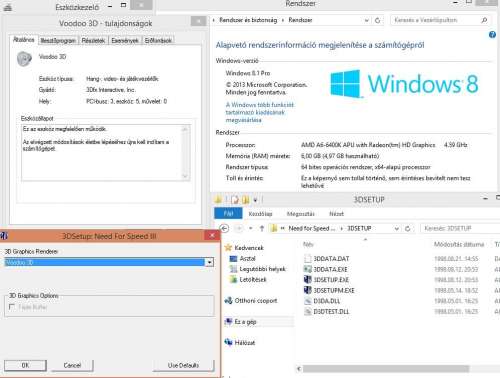Select Letöltések in navigation pane
Viewport: 500px width, 378px height.
pyautogui.click(x=253, y=279)
